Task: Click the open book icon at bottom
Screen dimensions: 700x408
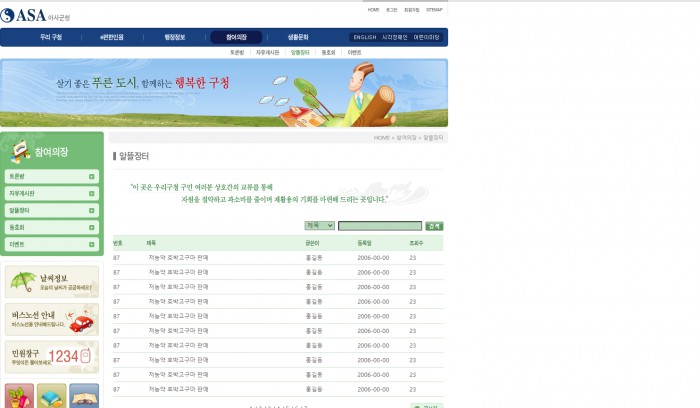Action: tap(84, 396)
